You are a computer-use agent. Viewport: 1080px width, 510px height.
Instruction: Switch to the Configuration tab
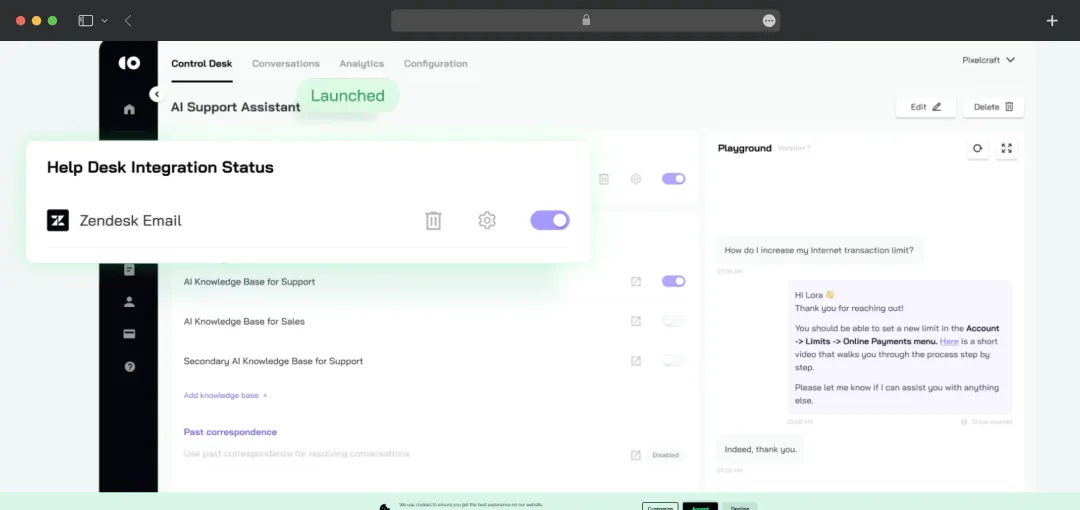(435, 63)
